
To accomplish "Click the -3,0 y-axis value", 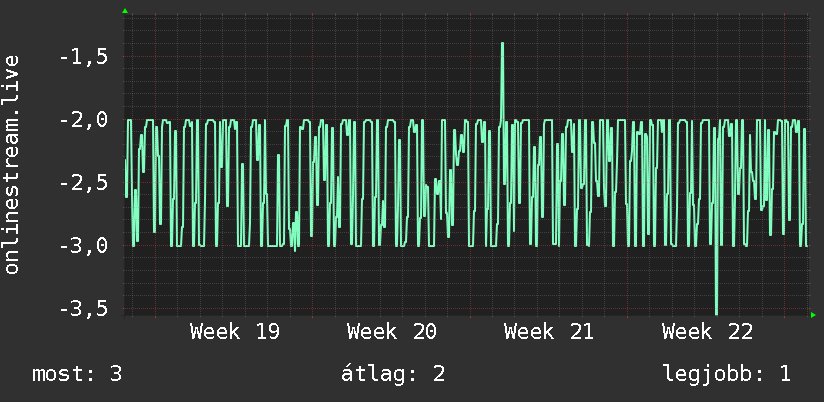I will (84, 246).
